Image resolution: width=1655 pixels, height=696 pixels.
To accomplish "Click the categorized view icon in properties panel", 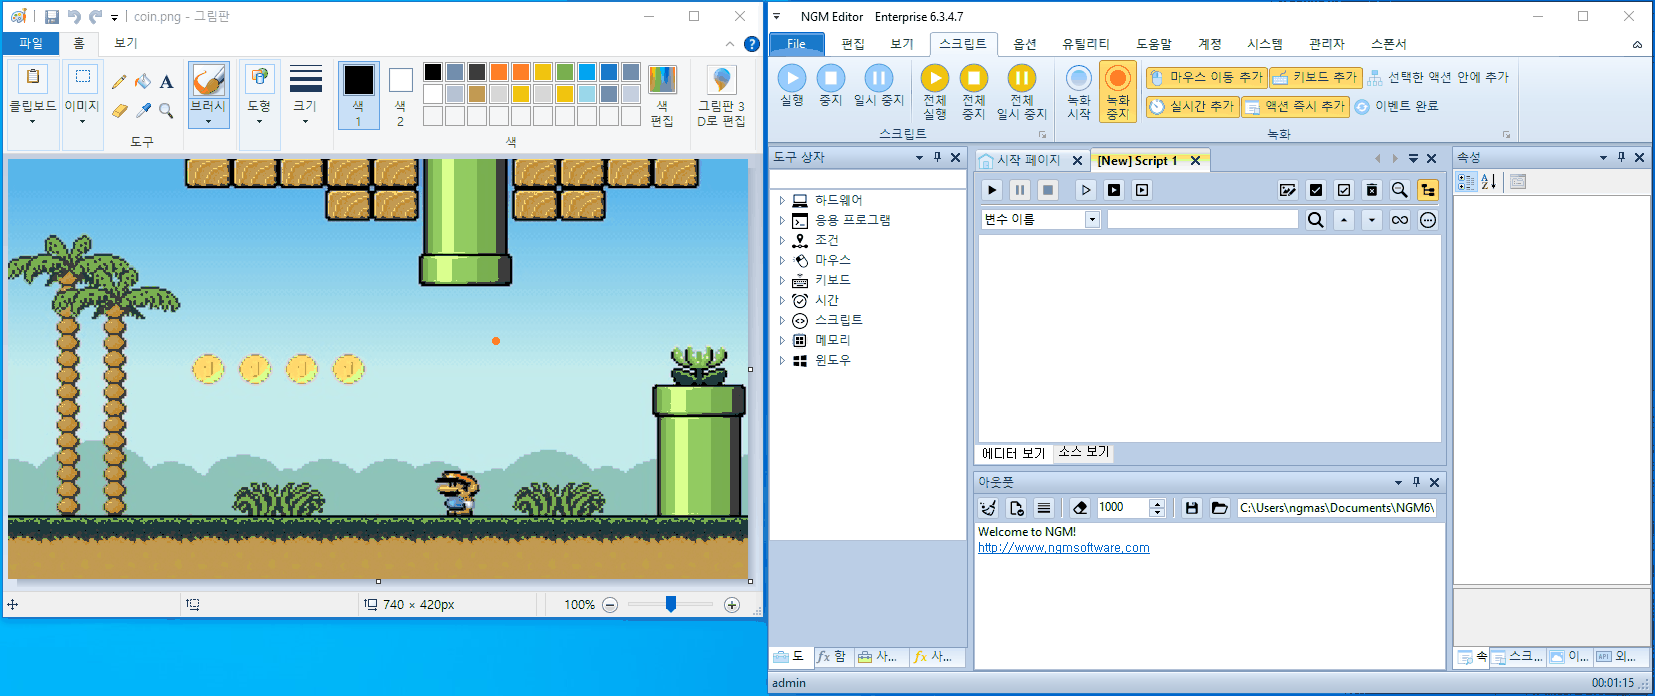I will pyautogui.click(x=1466, y=181).
